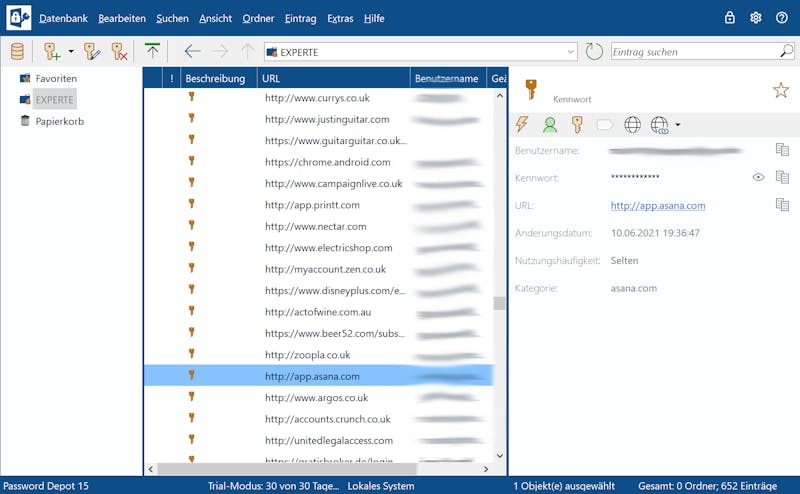
Task: Copy Benutzername to clipboard icon
Action: tap(782, 150)
